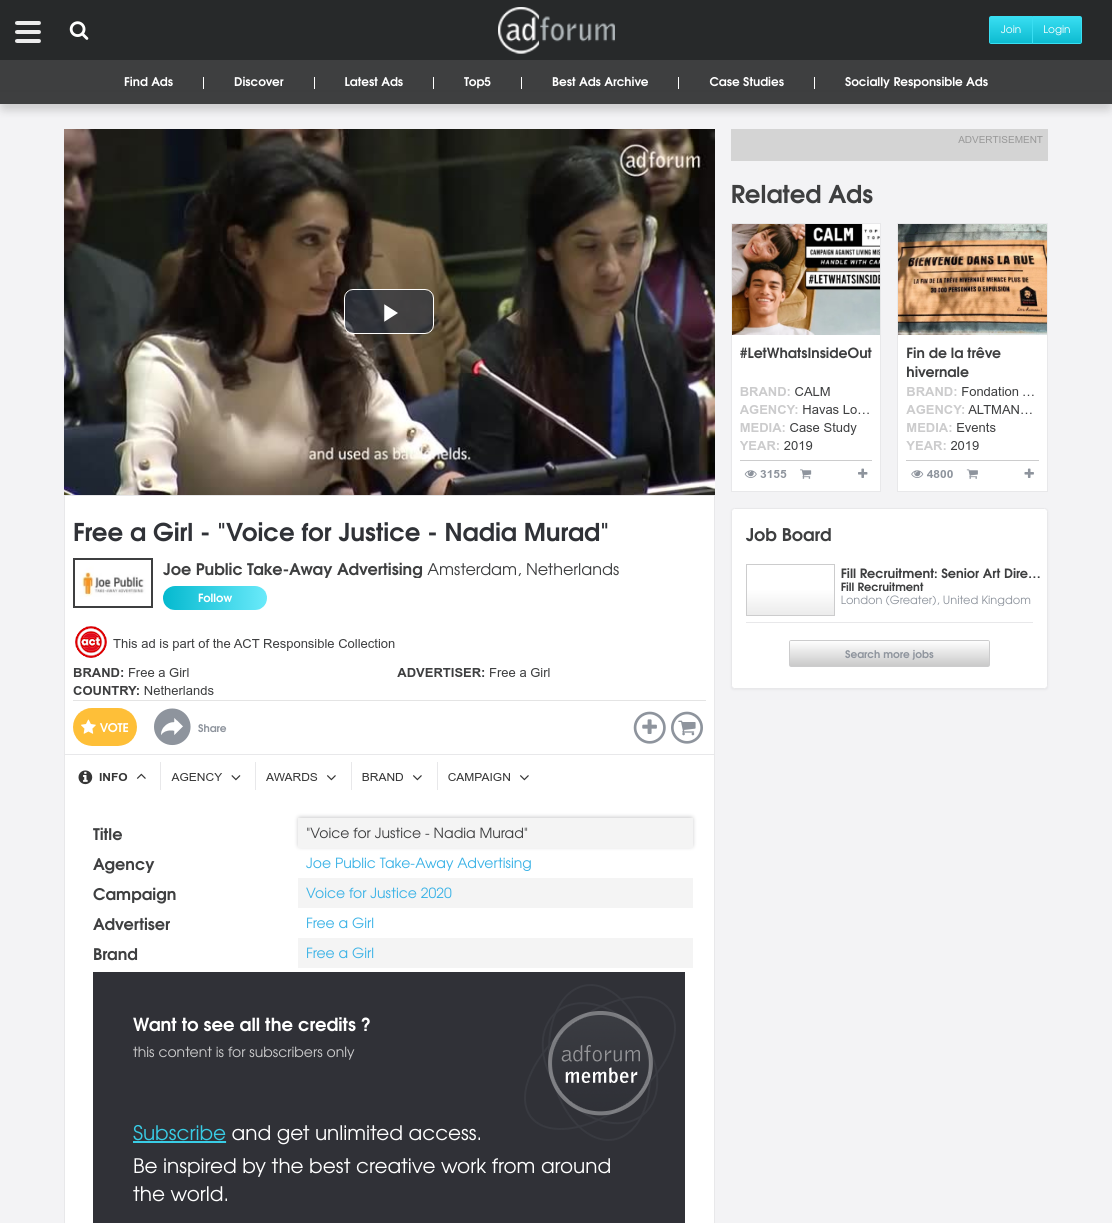Click the adforum member circle badge
Screen dimensions: 1112x1223
[600, 1064]
